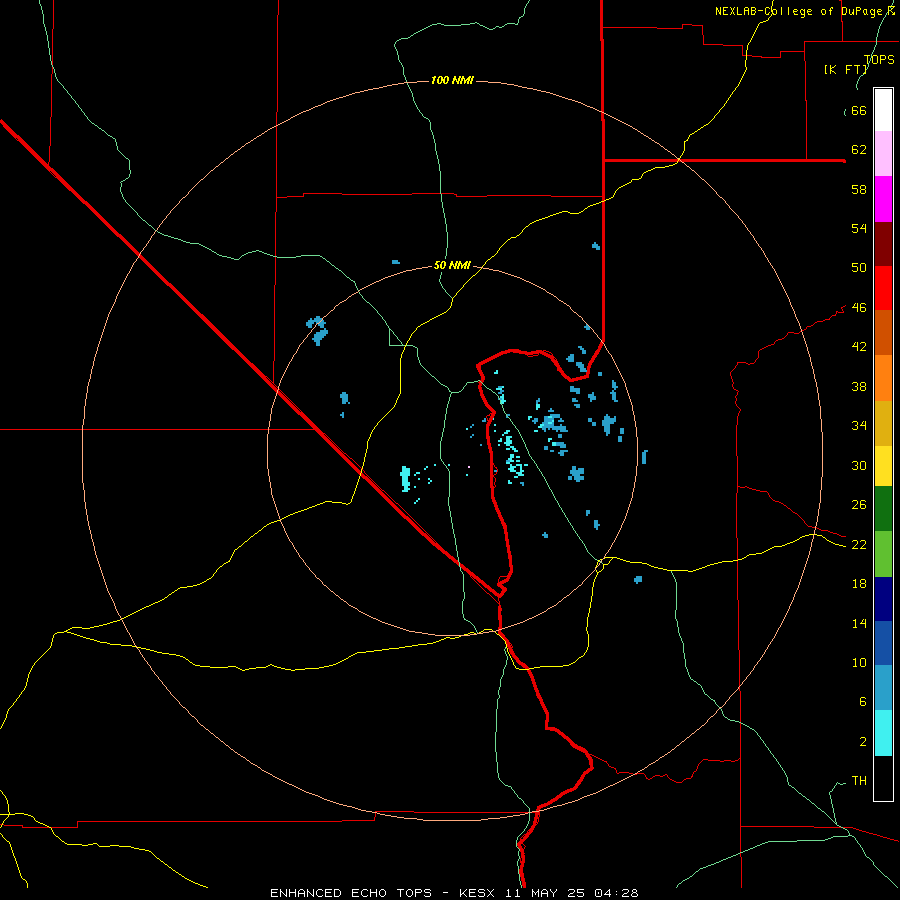
Task: Click the K FT units label
Action: pyautogui.click(x=846, y=69)
